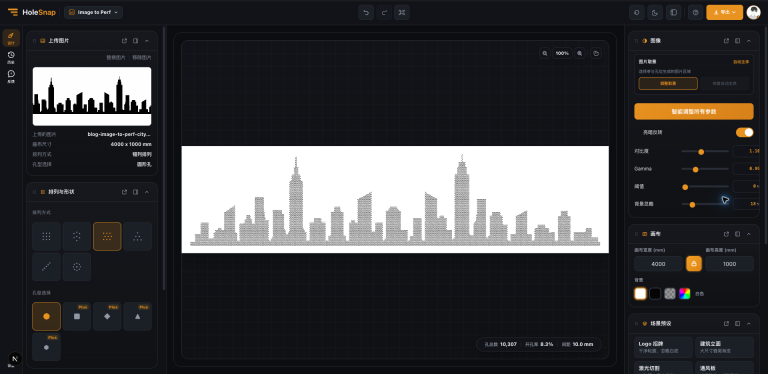Adjust the Gamma slider
The width and height of the screenshot is (768, 374).
click(x=705, y=169)
